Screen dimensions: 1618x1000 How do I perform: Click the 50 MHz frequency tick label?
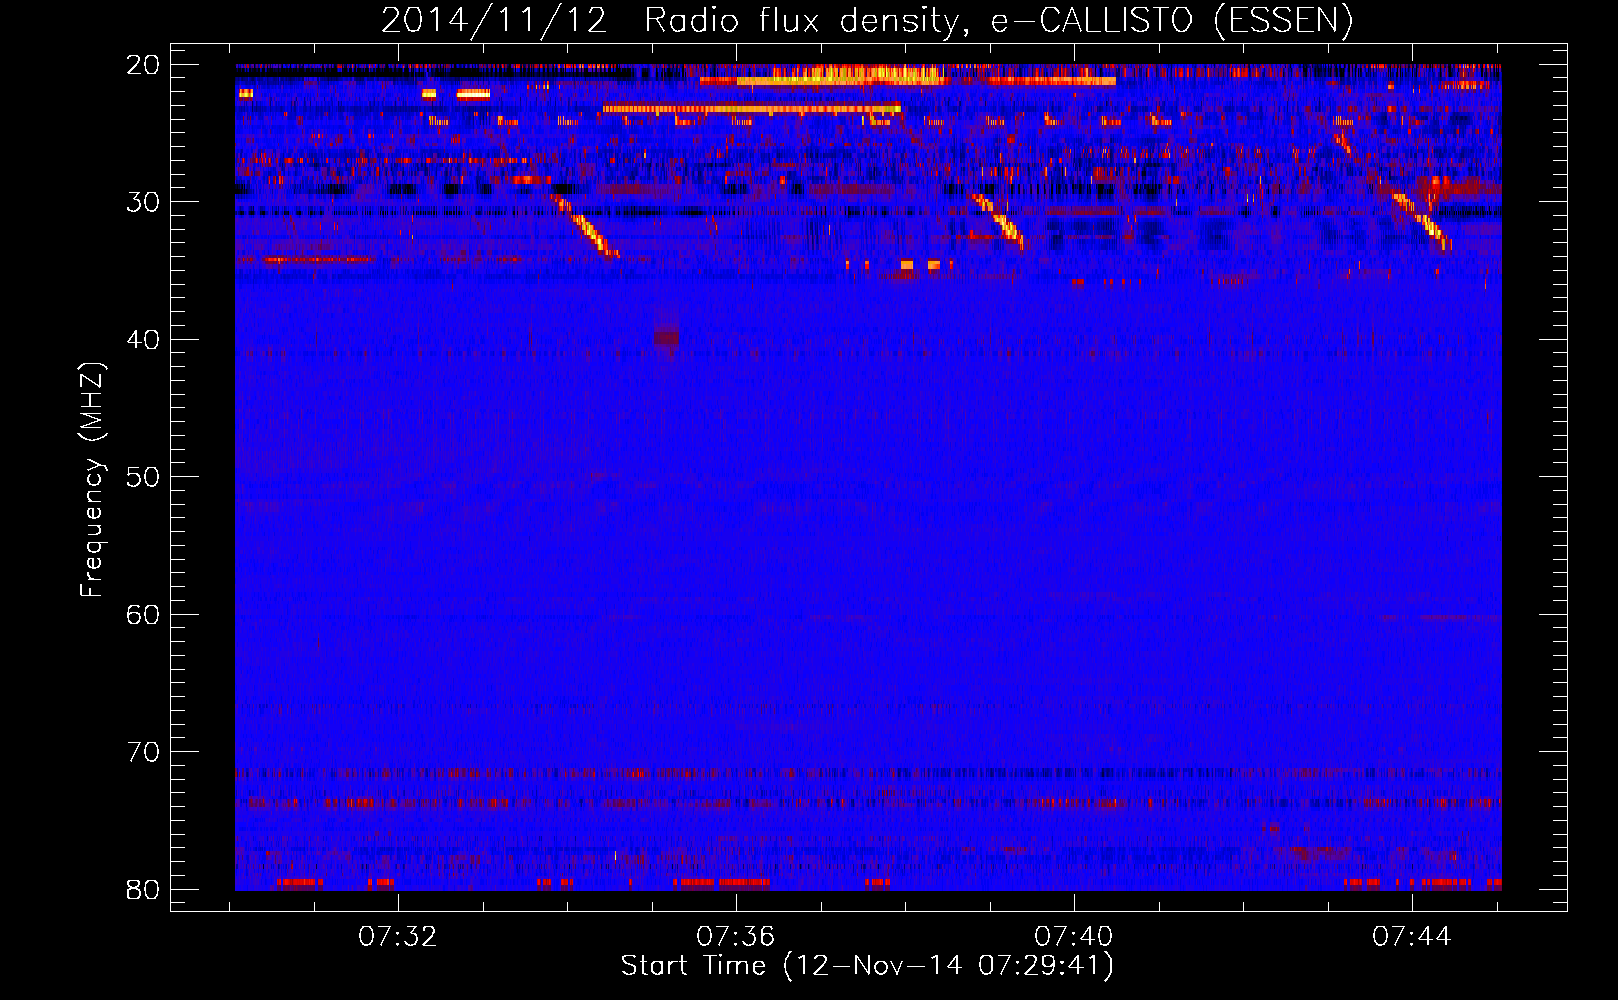tap(143, 477)
